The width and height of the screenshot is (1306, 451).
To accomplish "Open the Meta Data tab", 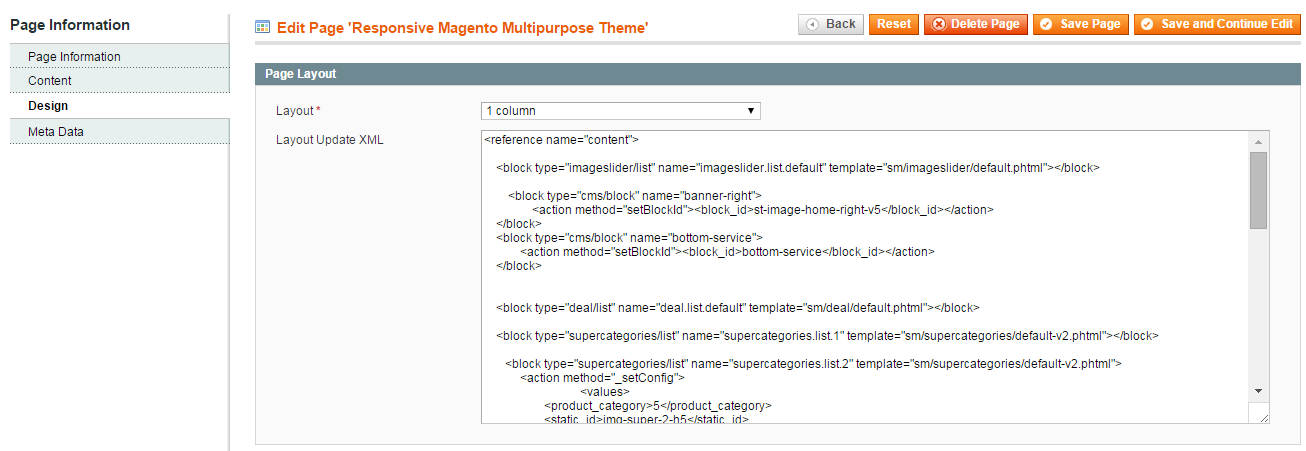I will pyautogui.click(x=120, y=131).
